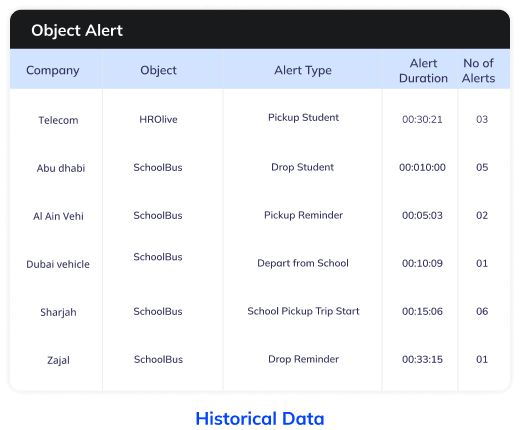Click the Pickup Student alert type
Image resolution: width=520 pixels, height=430 pixels.
click(303, 117)
